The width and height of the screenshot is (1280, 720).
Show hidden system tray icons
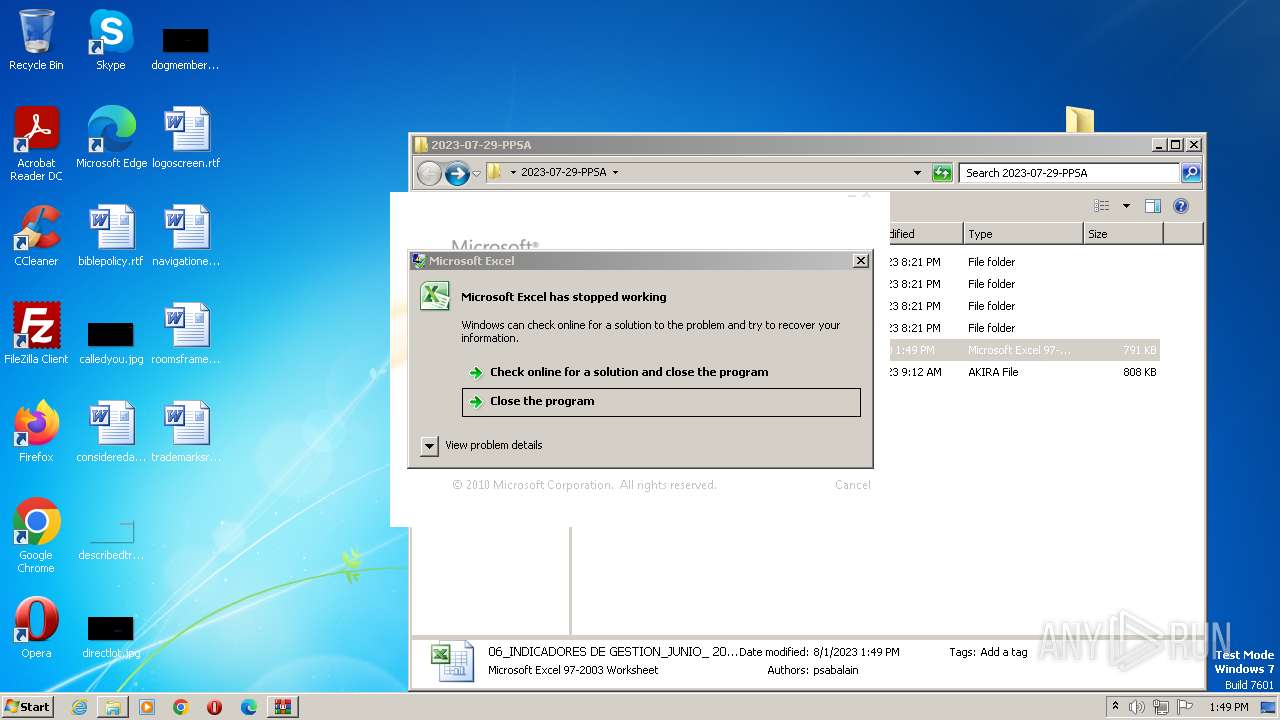coord(1115,707)
